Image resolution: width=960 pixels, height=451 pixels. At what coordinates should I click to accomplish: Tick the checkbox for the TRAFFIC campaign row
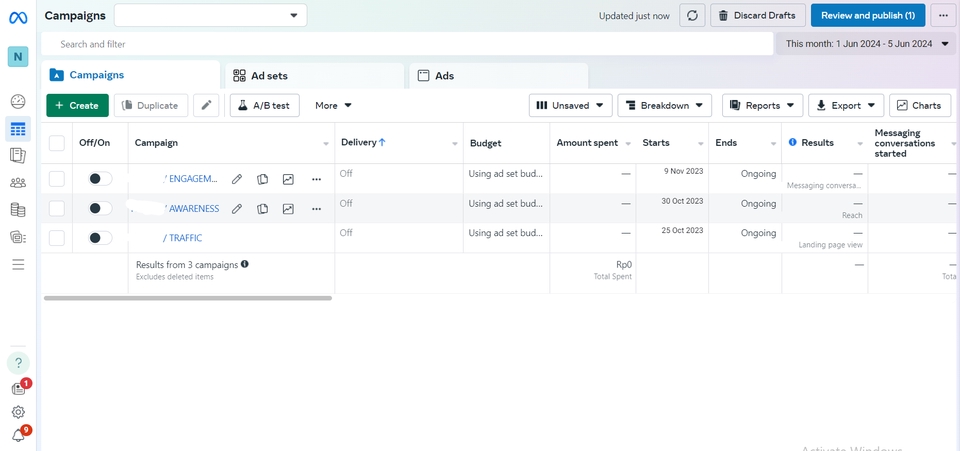[x=57, y=238]
